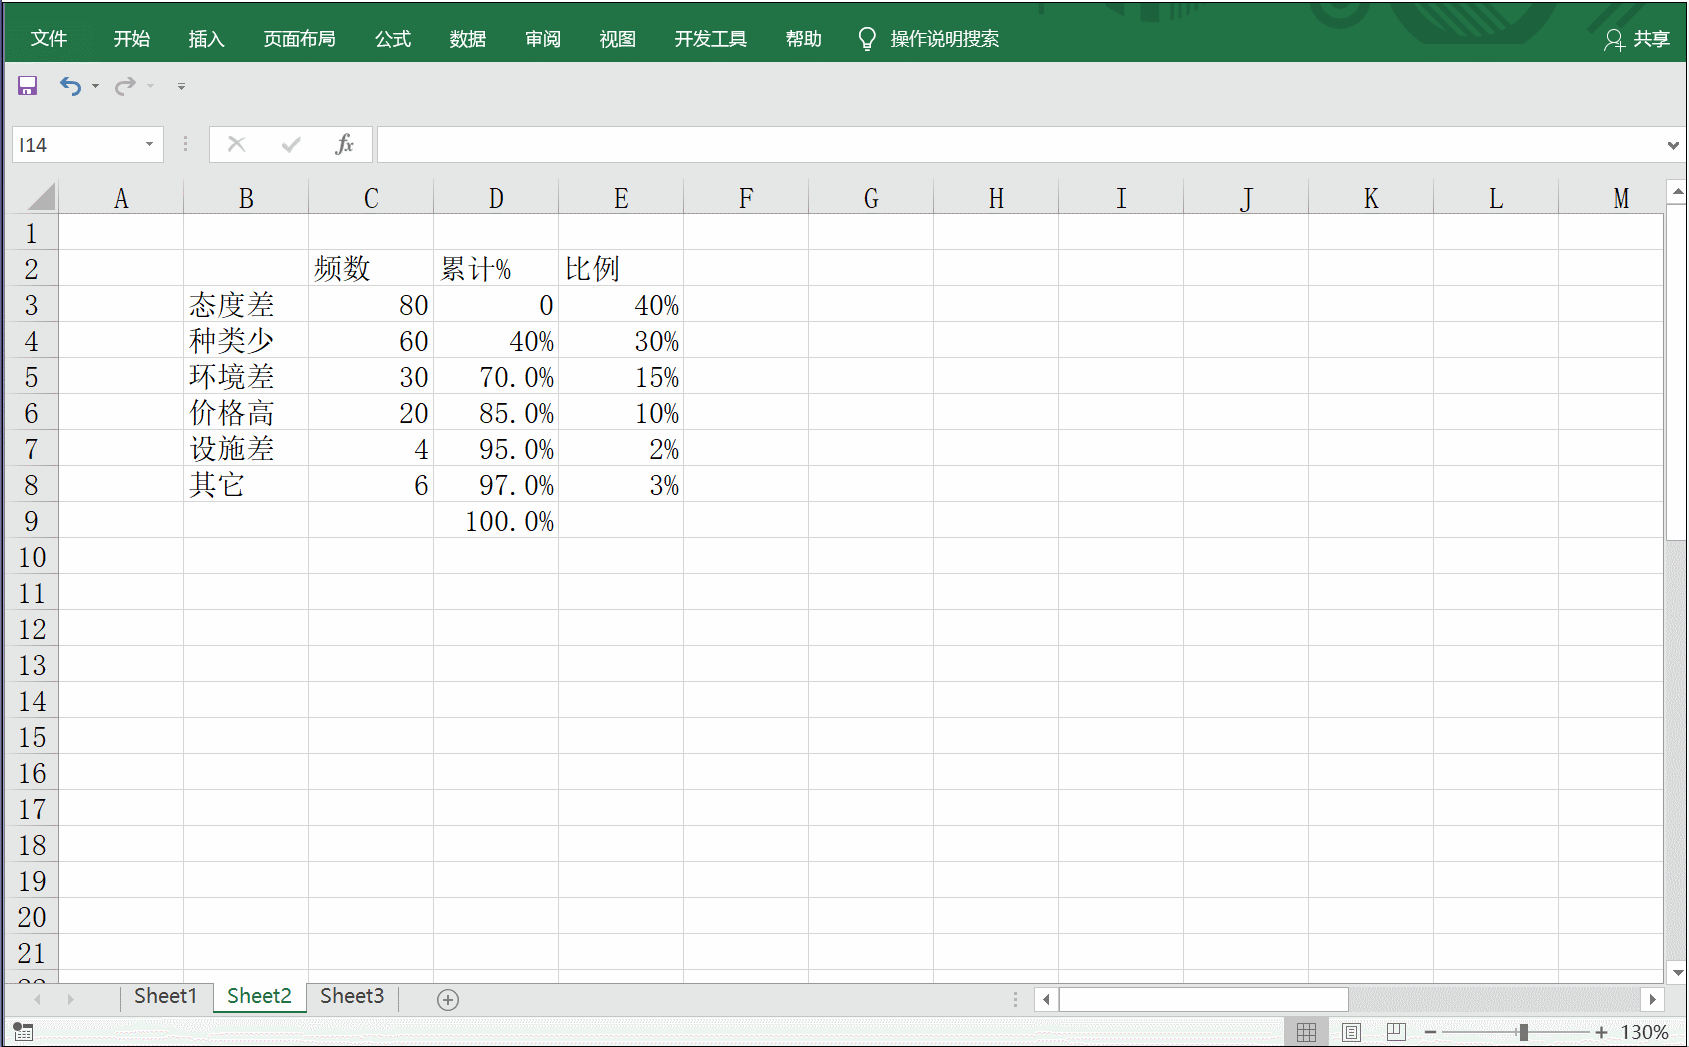Redo the last undone action

click(x=125, y=86)
